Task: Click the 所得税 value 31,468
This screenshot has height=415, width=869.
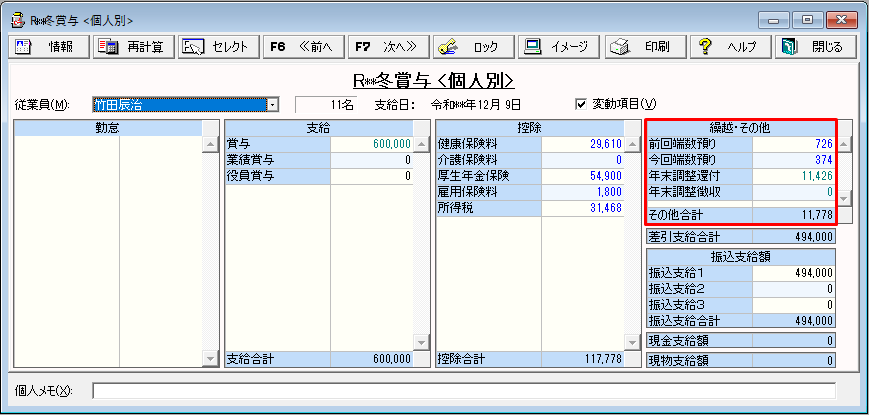Action: tap(582, 208)
